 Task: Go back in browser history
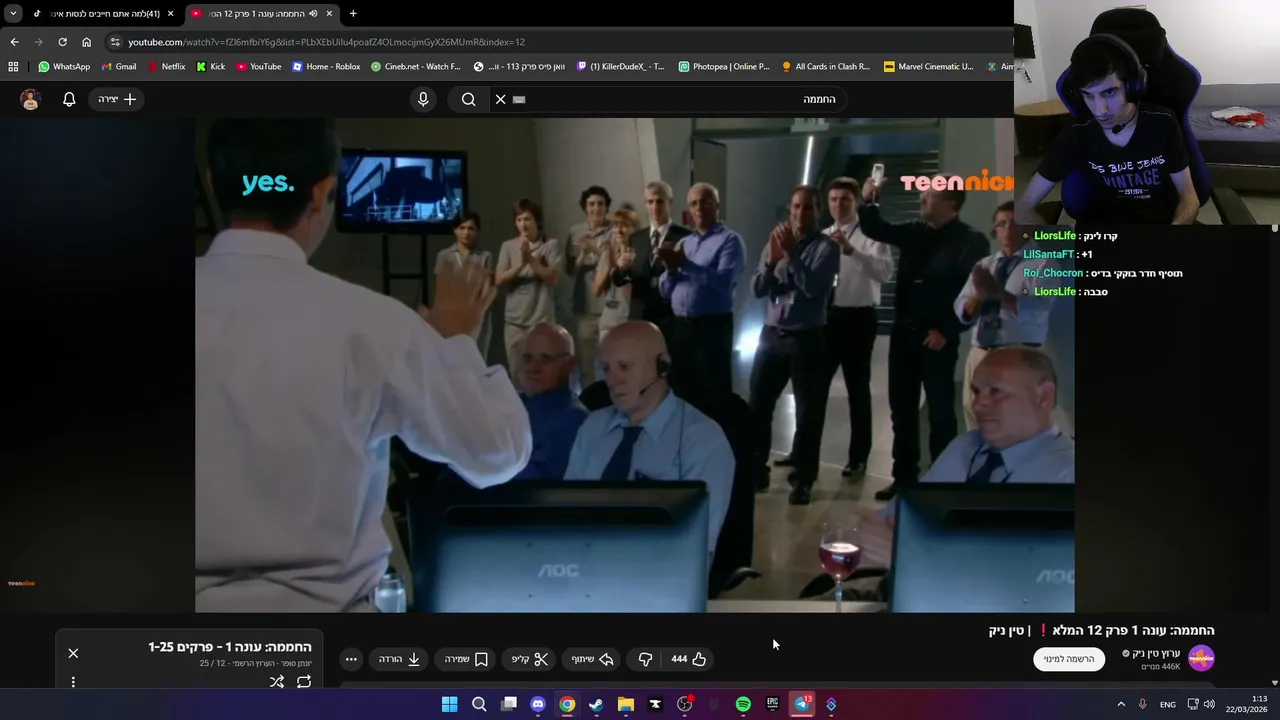[x=14, y=42]
